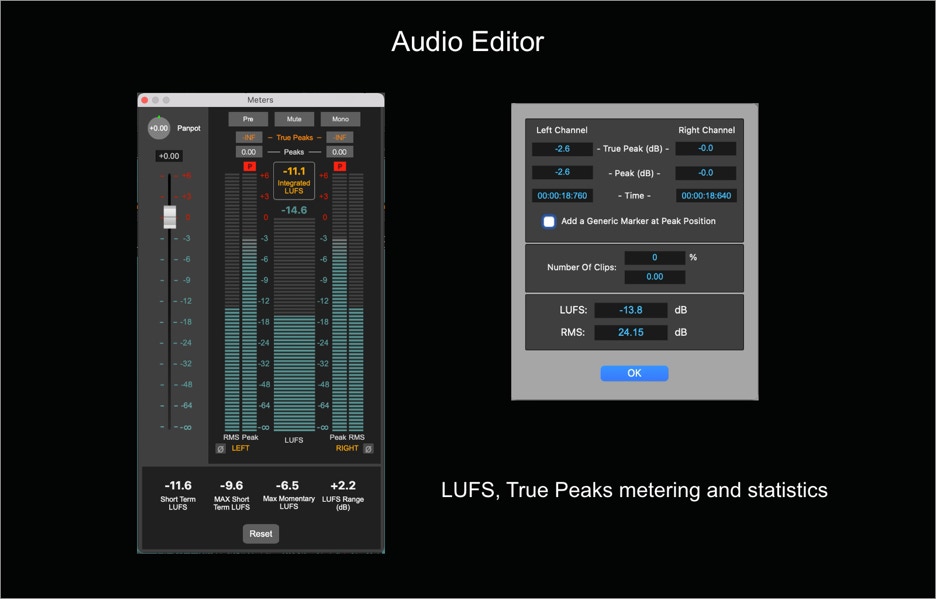Click the RMS value field showing 24.15
Image resolution: width=936 pixels, height=599 pixels.
(630, 333)
